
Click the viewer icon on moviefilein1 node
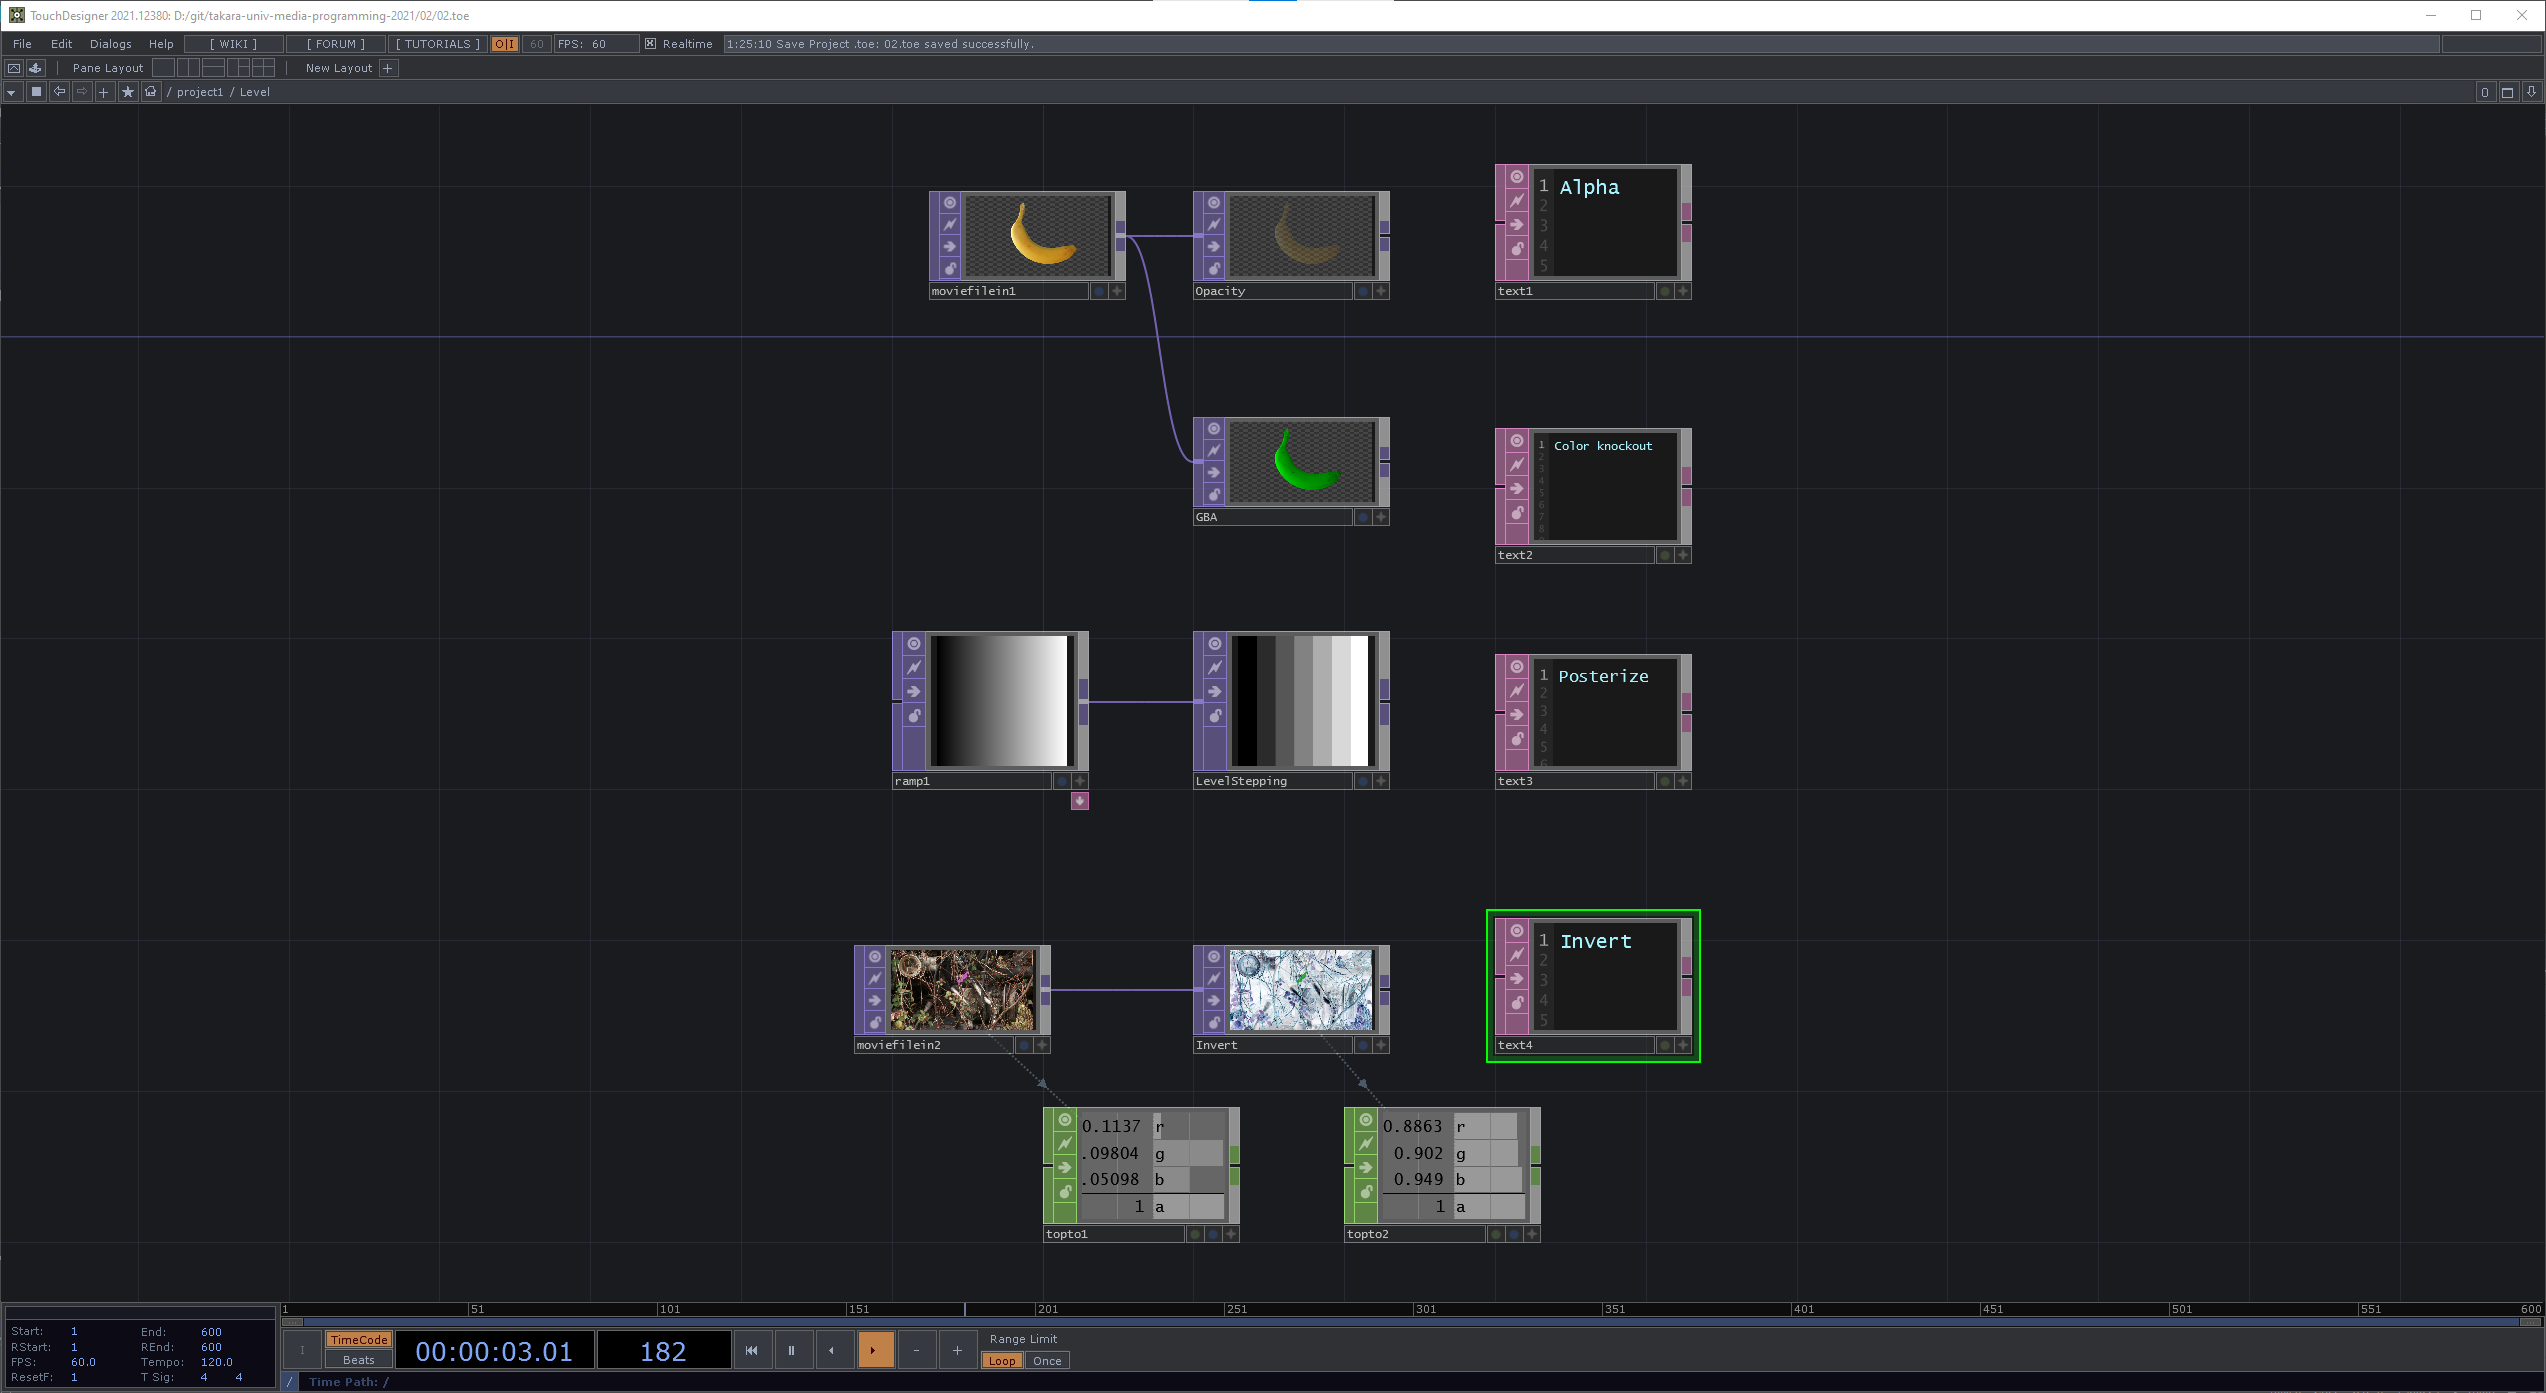tap(950, 203)
